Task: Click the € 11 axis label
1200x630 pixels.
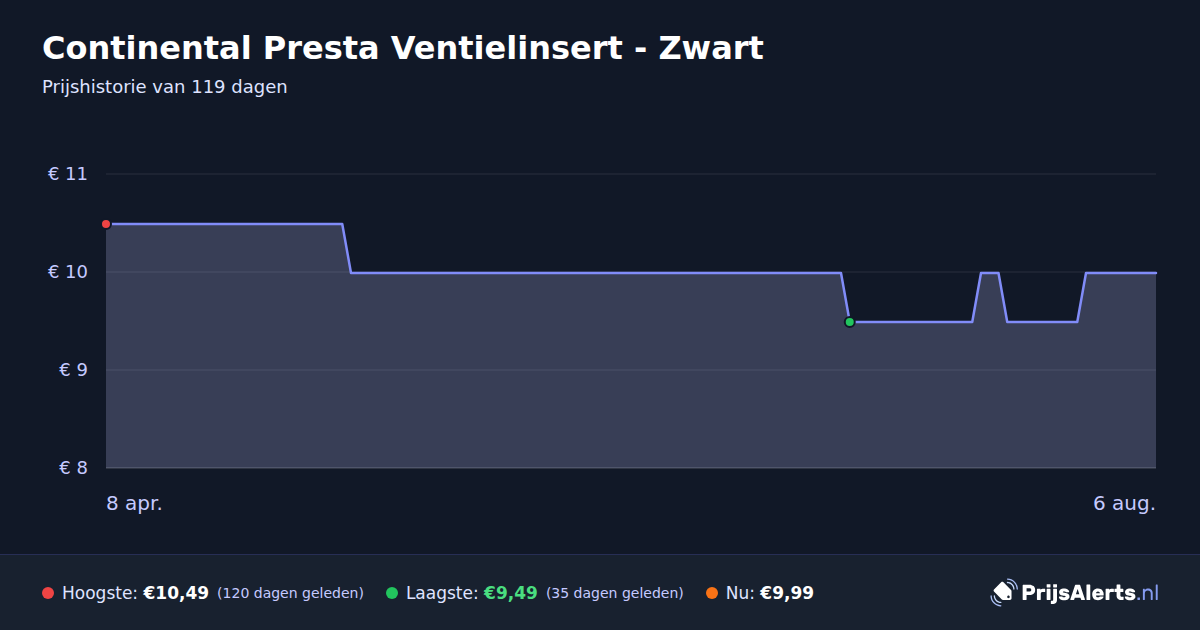Action: (68, 174)
